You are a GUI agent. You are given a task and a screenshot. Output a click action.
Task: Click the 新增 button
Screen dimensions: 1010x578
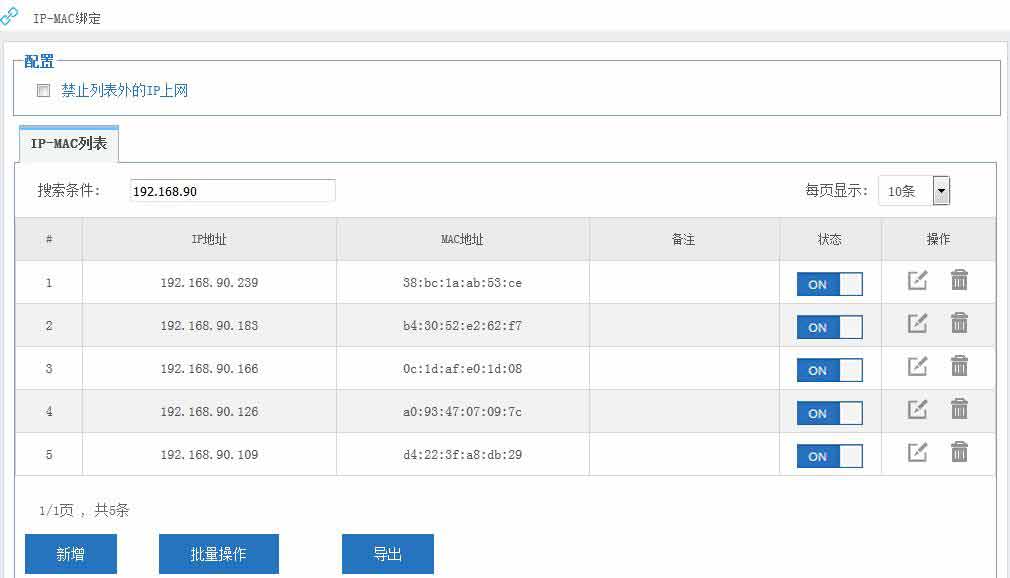click(71, 554)
